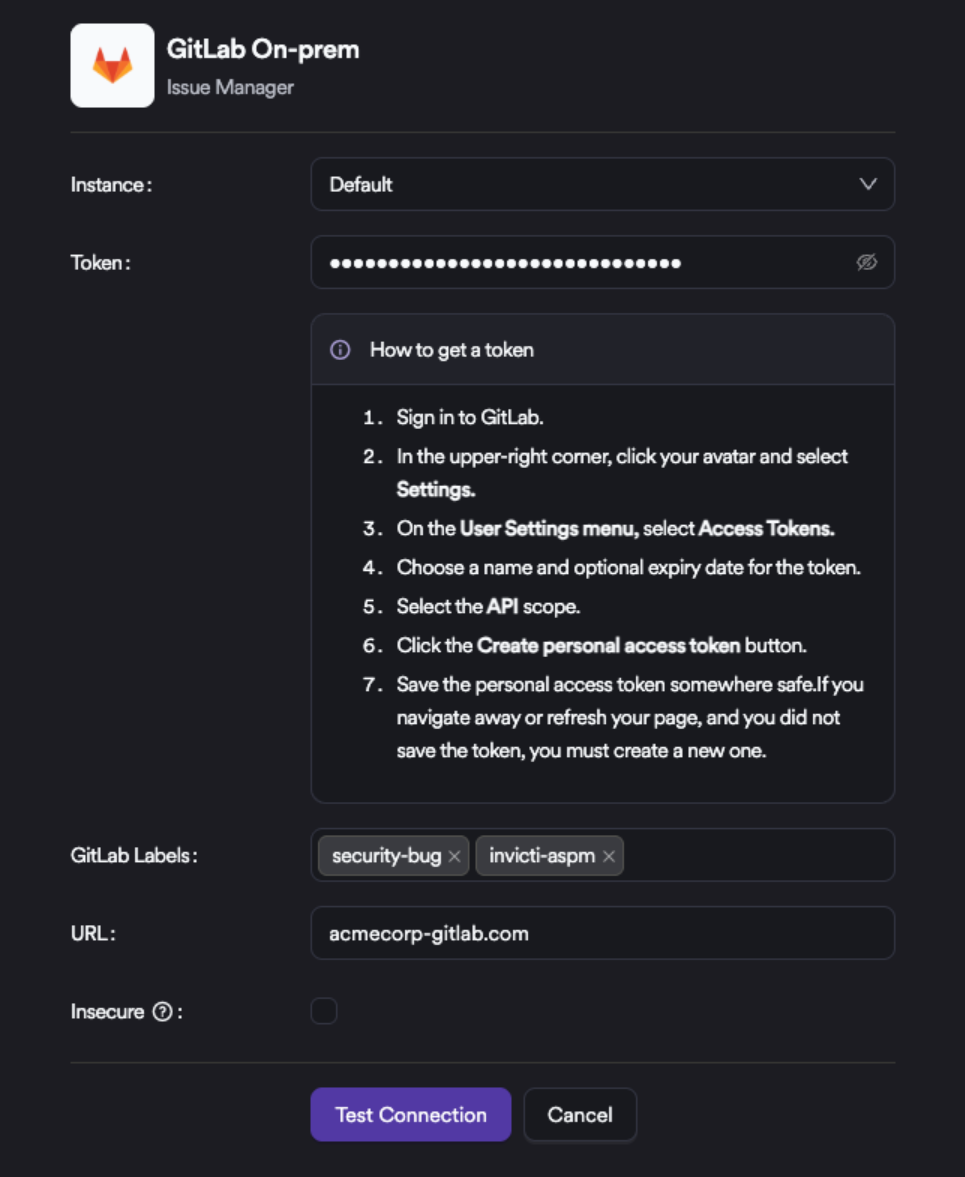This screenshot has height=1177, width=965.
Task: Expand the Instance dropdown chevron
Action: tap(867, 184)
